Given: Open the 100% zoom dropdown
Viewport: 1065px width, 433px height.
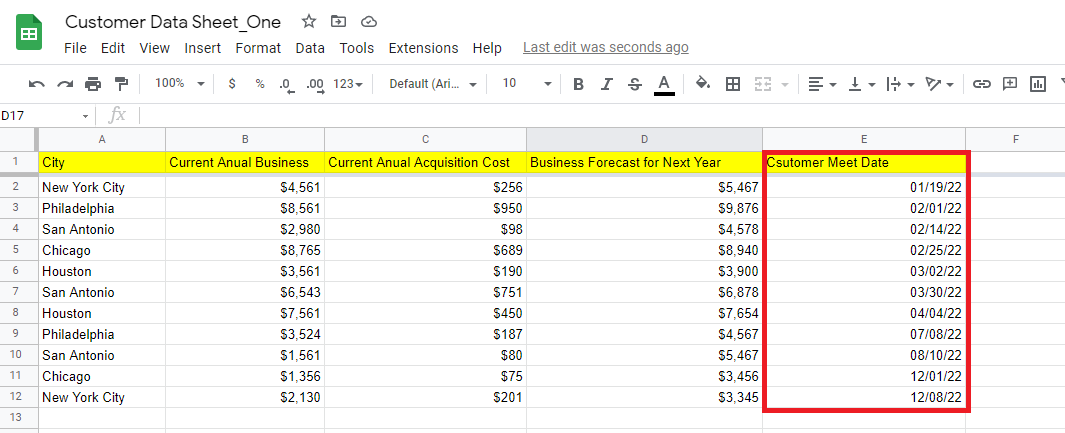Looking at the screenshot, I should click(x=180, y=84).
